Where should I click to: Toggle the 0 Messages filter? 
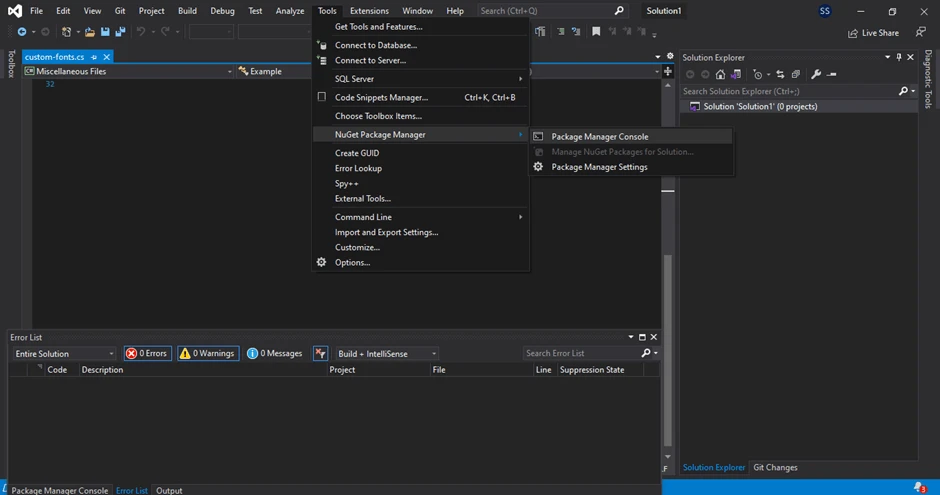click(274, 353)
